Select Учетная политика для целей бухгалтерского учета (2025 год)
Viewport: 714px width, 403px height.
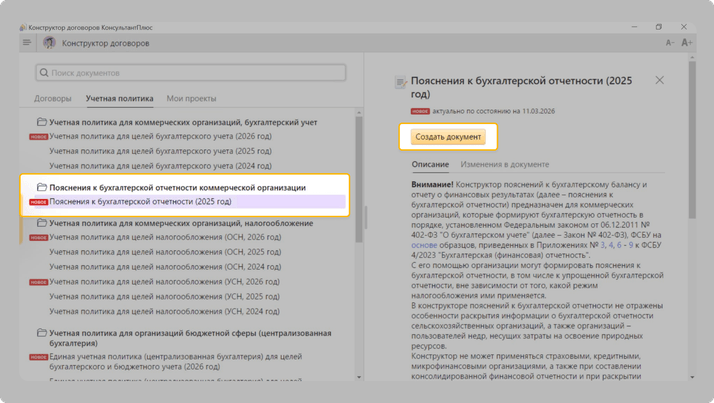pyautogui.click(x=160, y=151)
